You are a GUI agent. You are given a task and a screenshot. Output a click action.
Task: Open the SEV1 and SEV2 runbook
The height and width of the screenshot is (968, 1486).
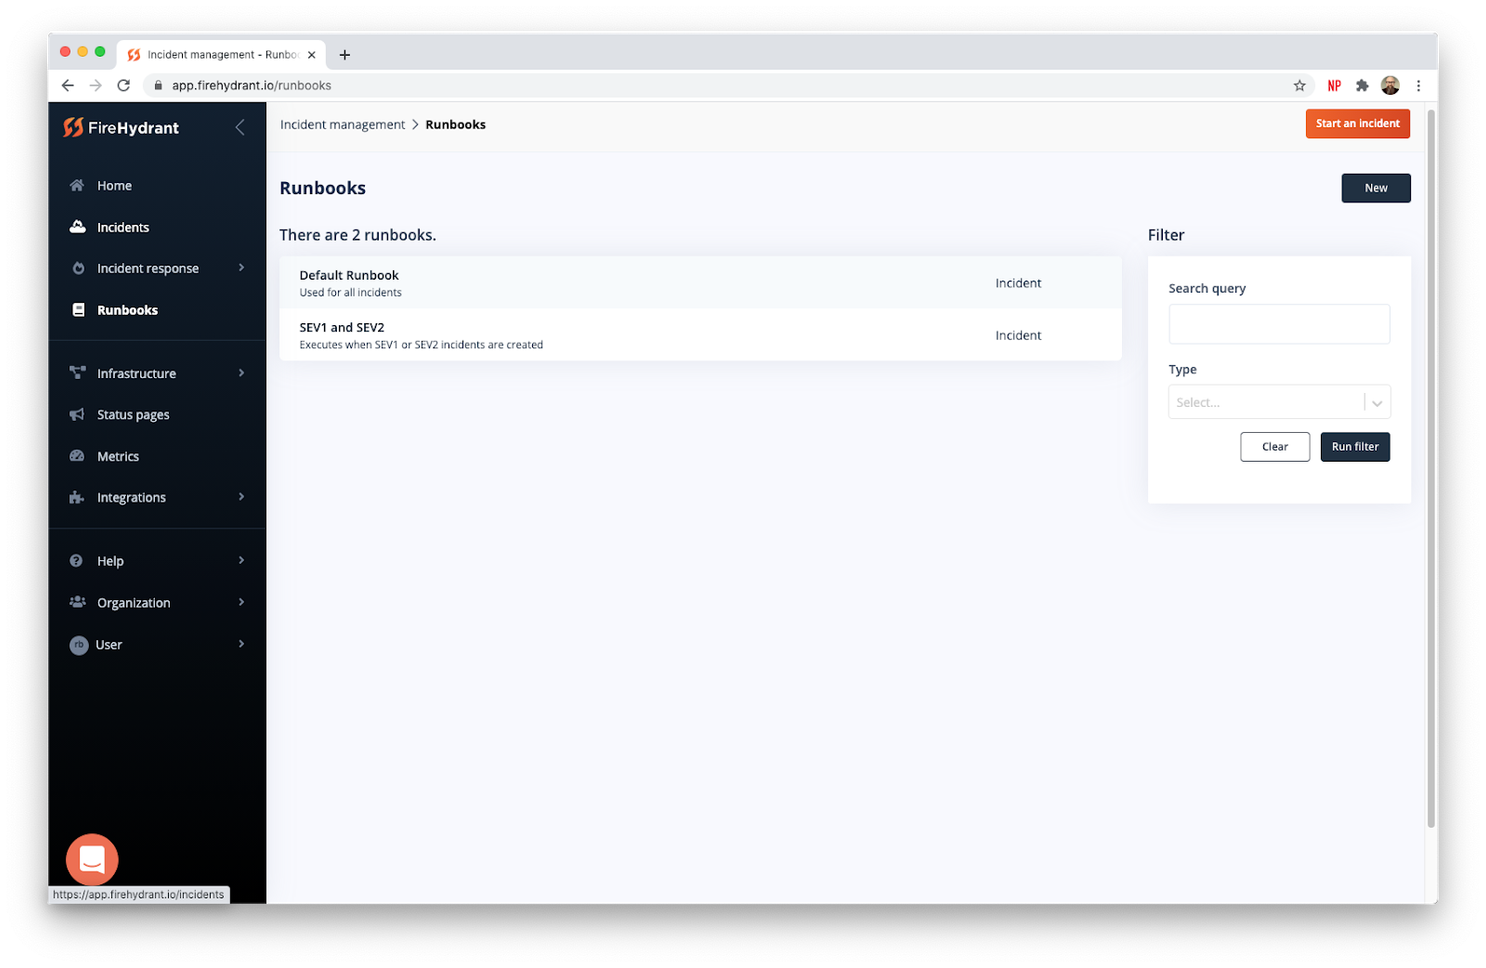pyautogui.click(x=700, y=335)
